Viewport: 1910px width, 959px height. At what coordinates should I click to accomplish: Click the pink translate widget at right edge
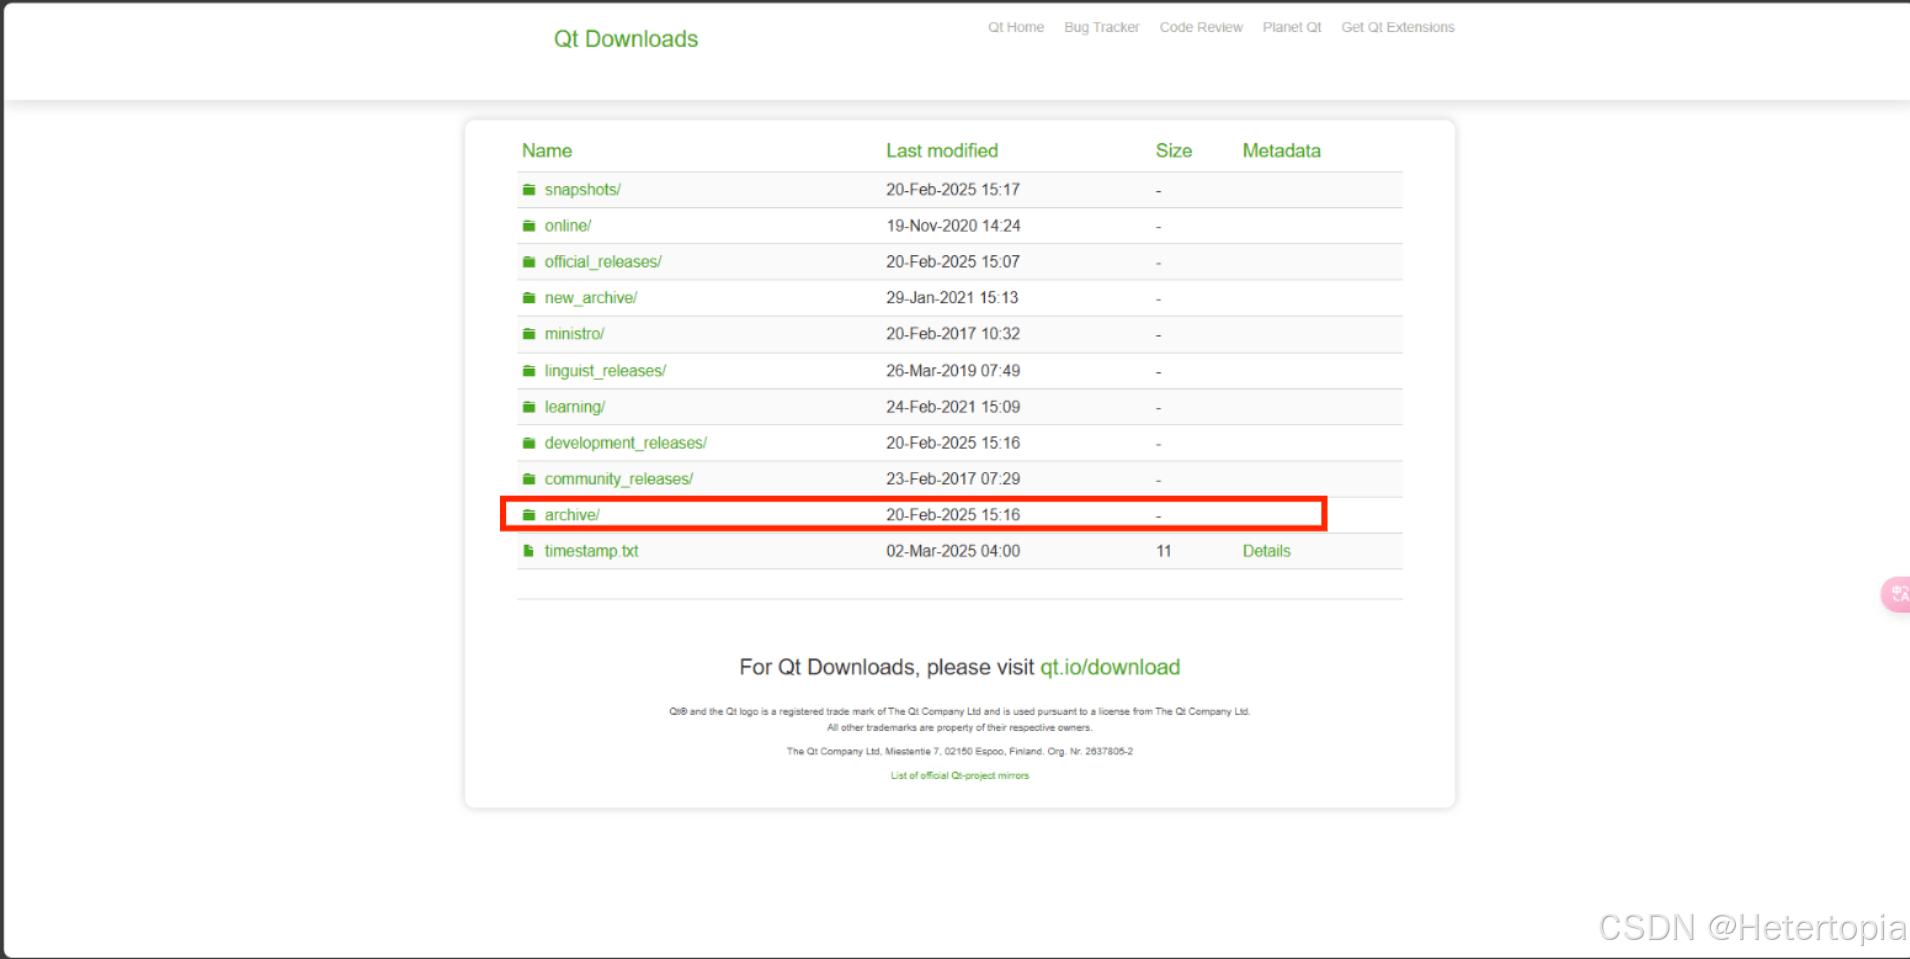1896,594
